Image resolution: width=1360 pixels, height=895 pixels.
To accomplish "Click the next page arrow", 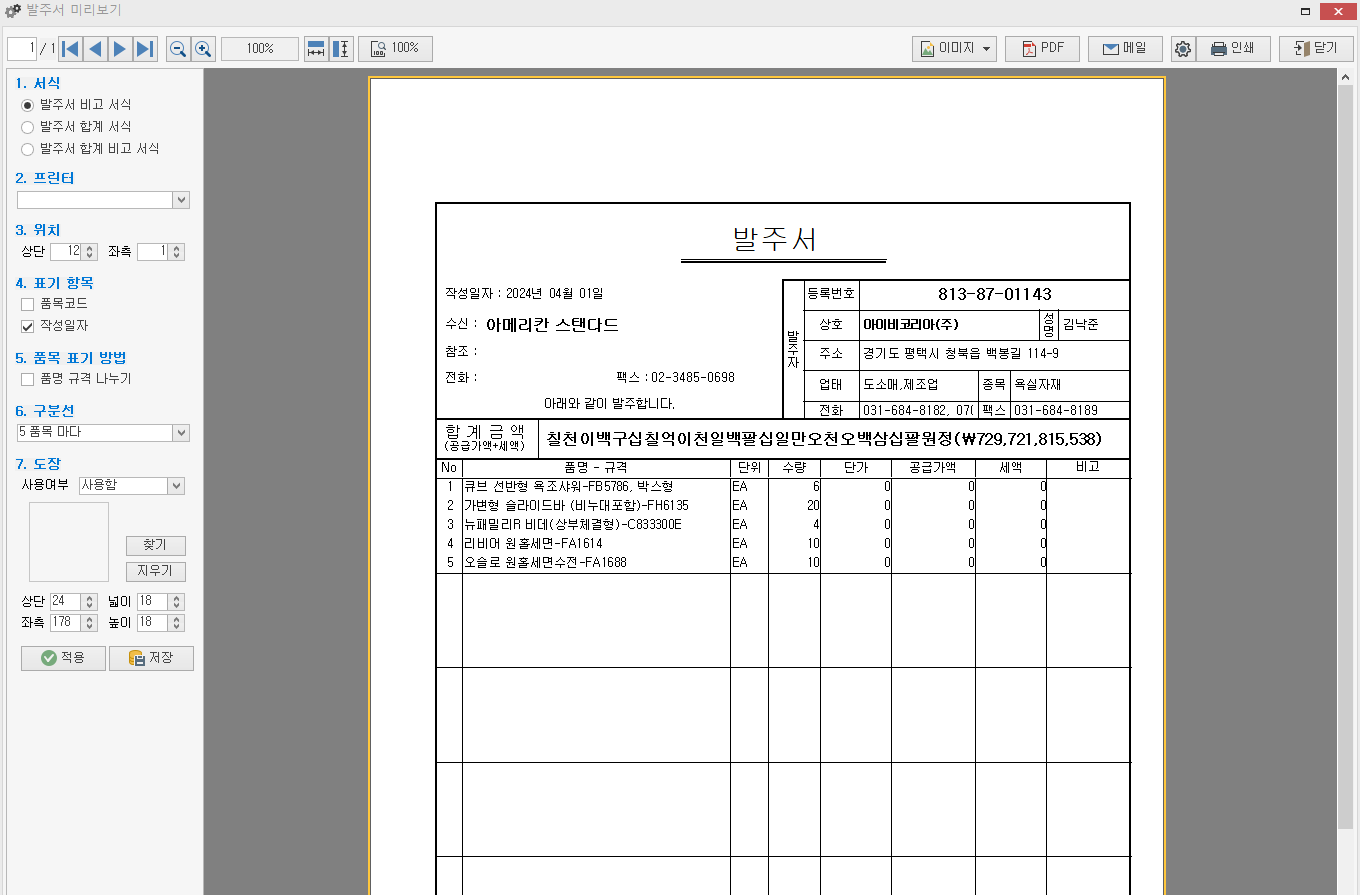I will [x=120, y=49].
